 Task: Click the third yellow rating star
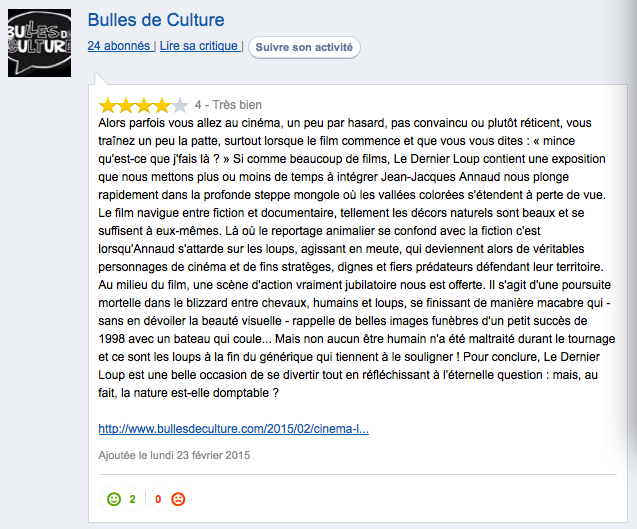(144, 104)
